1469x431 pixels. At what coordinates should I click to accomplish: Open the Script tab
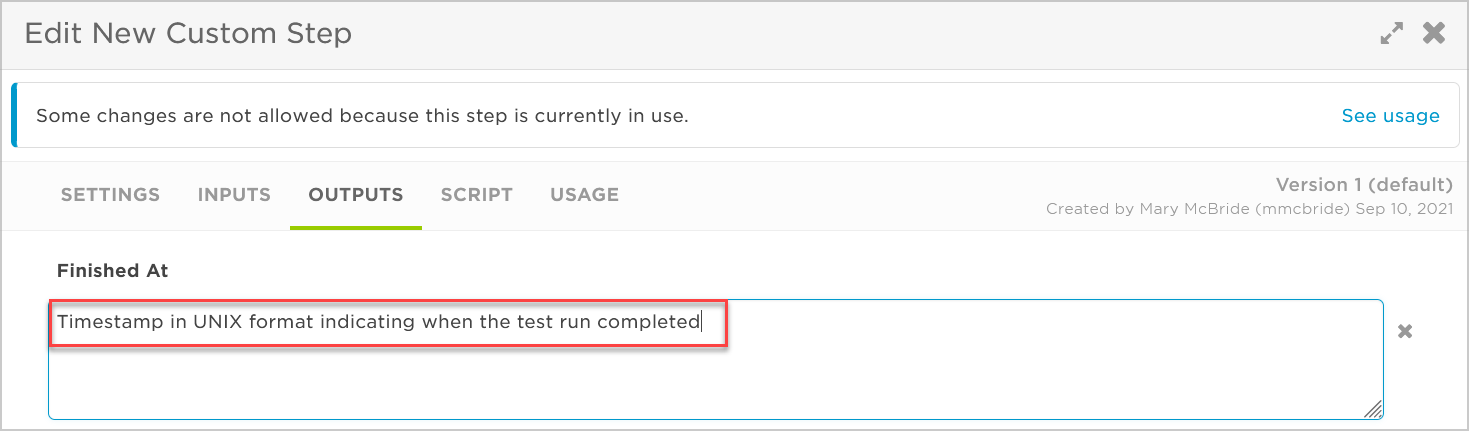point(476,195)
